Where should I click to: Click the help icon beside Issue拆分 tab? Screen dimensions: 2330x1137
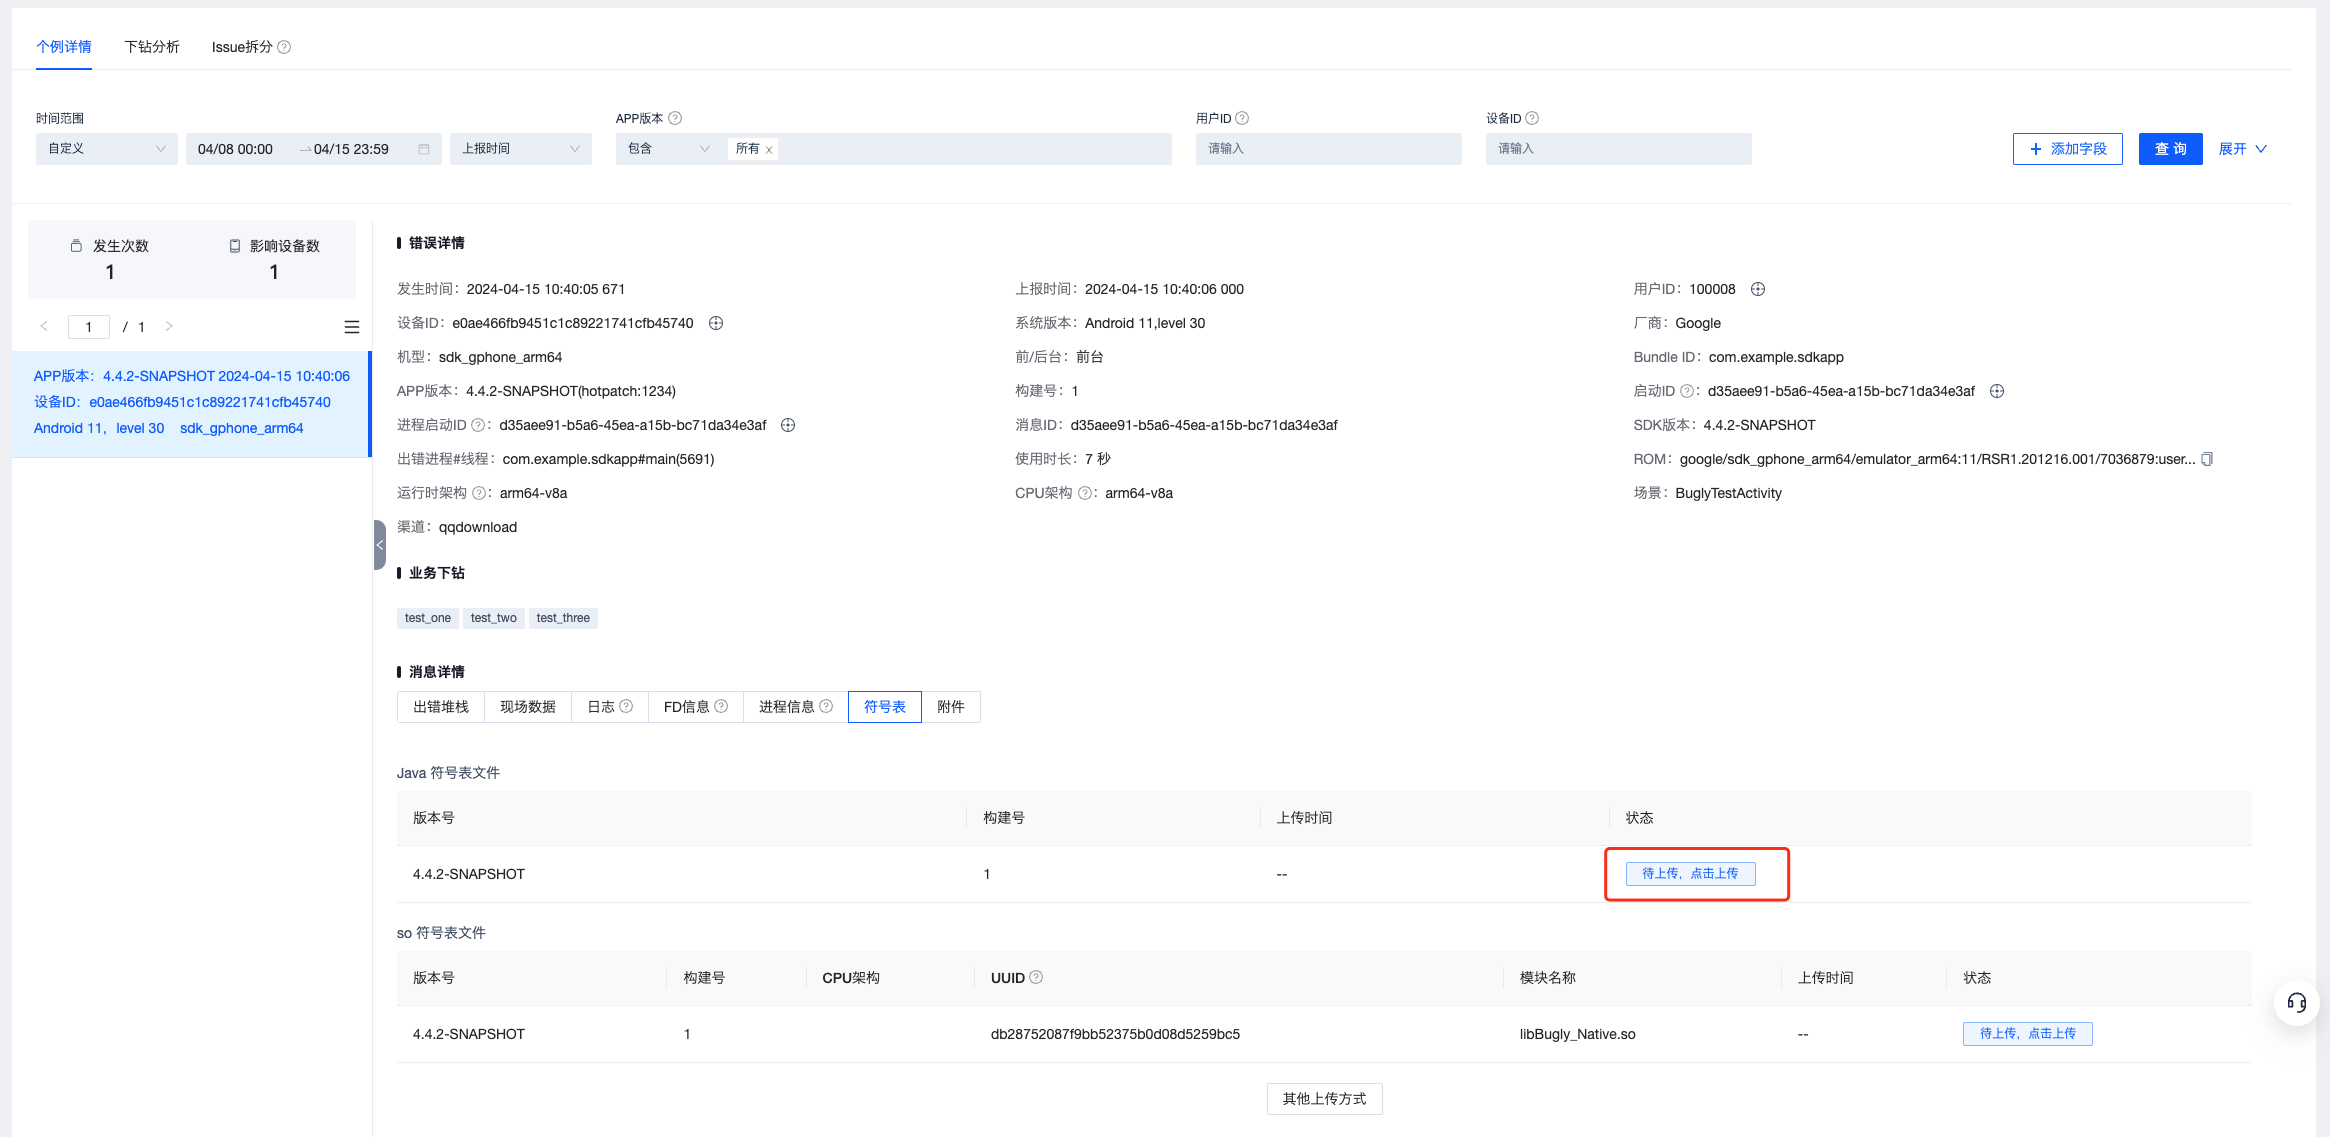tap(284, 47)
